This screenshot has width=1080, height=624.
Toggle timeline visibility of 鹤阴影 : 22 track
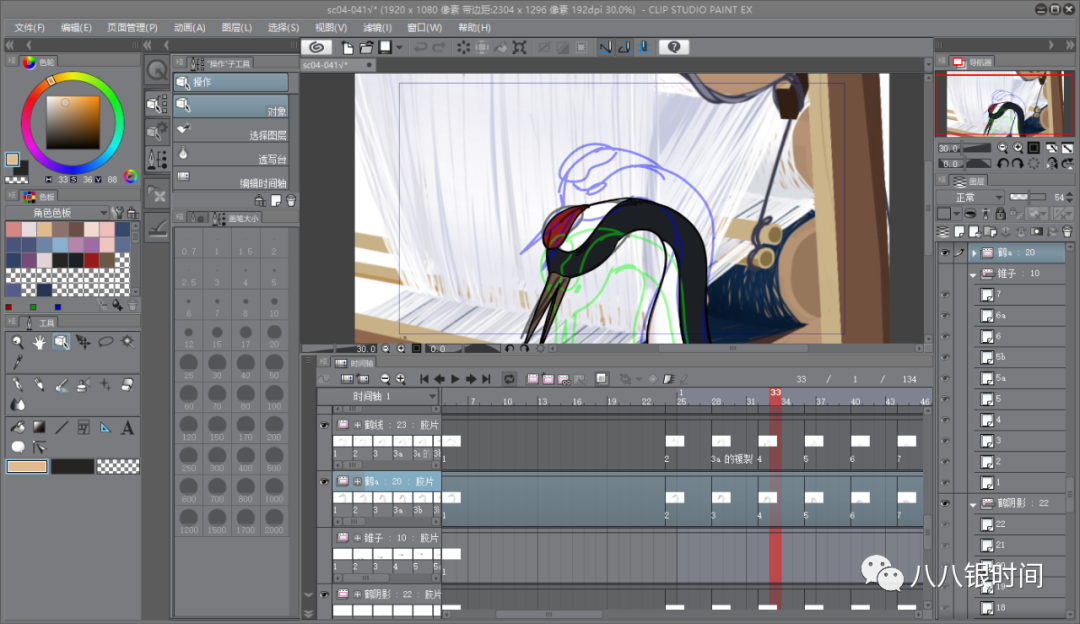[324, 594]
